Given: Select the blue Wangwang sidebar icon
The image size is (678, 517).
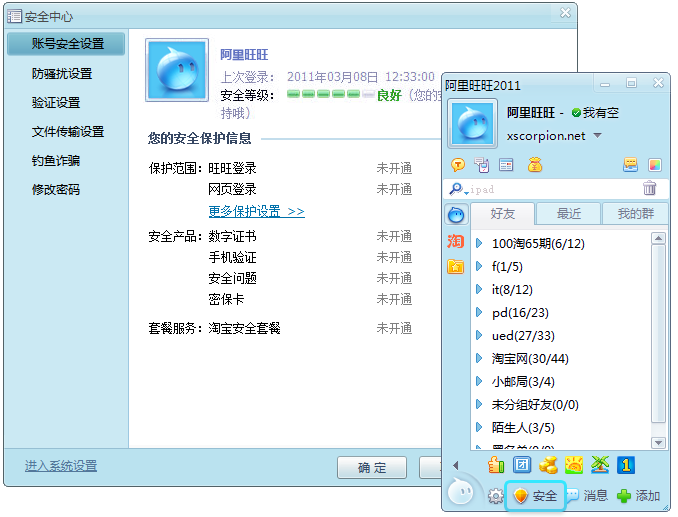Looking at the screenshot, I should coord(456,214).
